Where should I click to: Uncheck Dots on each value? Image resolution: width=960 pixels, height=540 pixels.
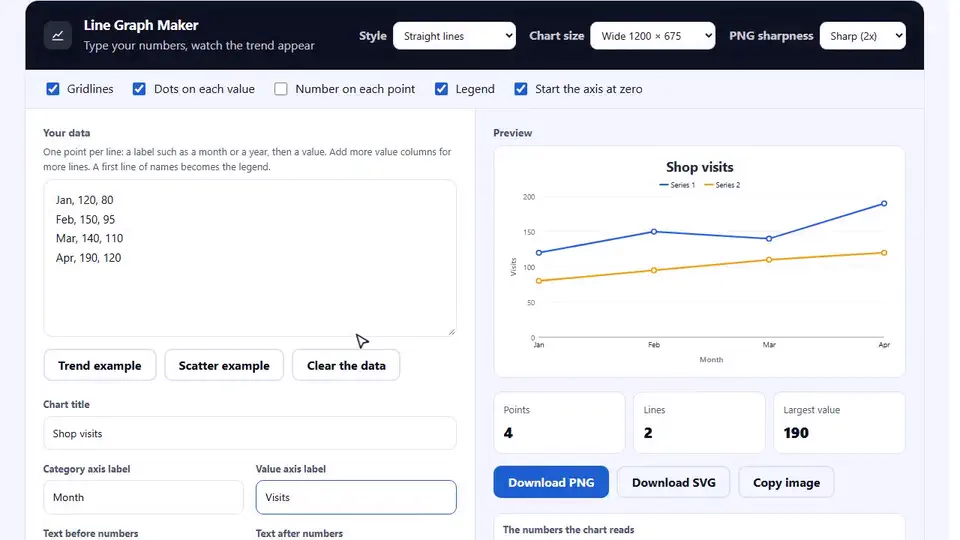tap(139, 89)
